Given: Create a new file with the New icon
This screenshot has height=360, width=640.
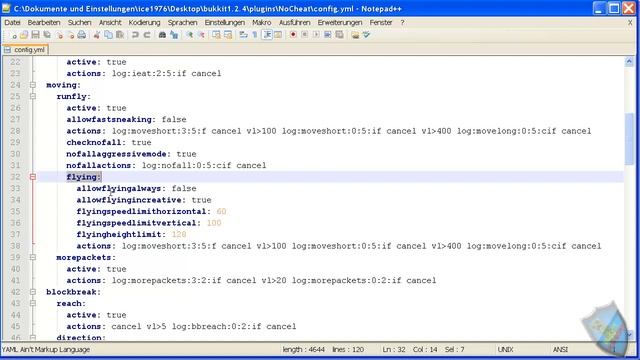Looking at the screenshot, I should (13, 35).
